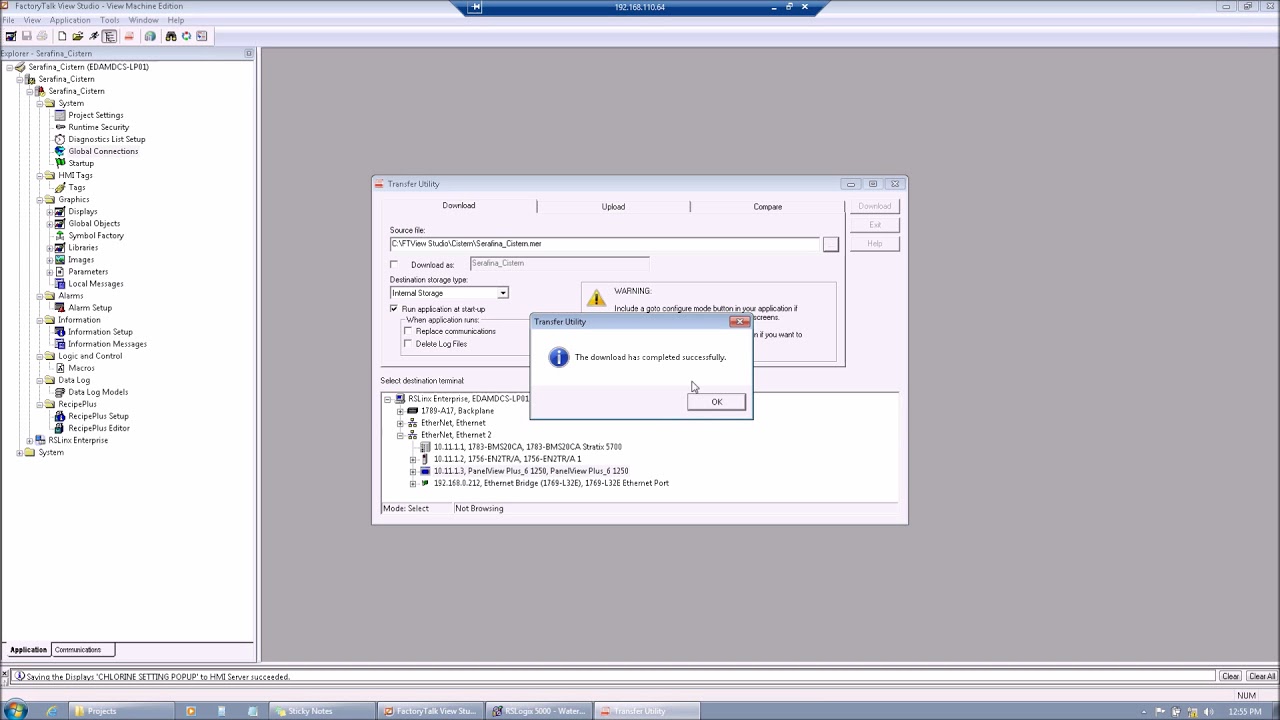Check the Replace communications checkbox
Screen dimensions: 1280x720
pyautogui.click(x=408, y=331)
